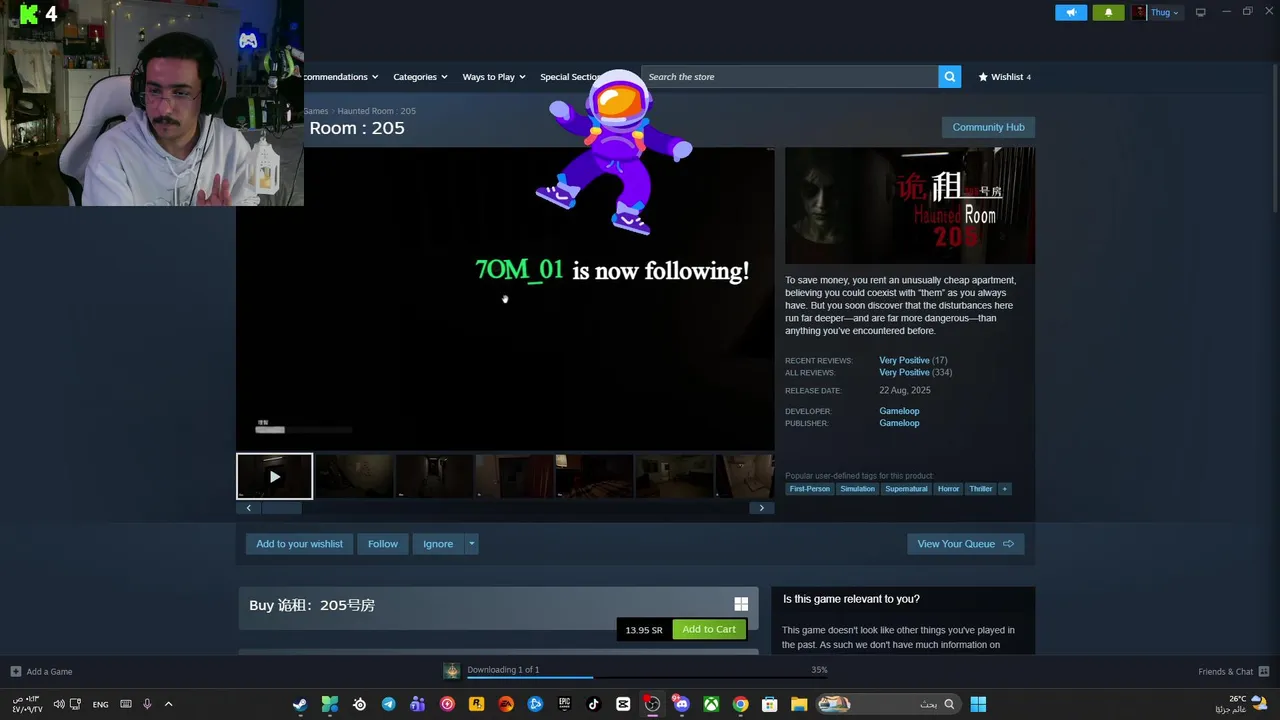
Task: Add a tag with the plus button
Action: point(1005,489)
